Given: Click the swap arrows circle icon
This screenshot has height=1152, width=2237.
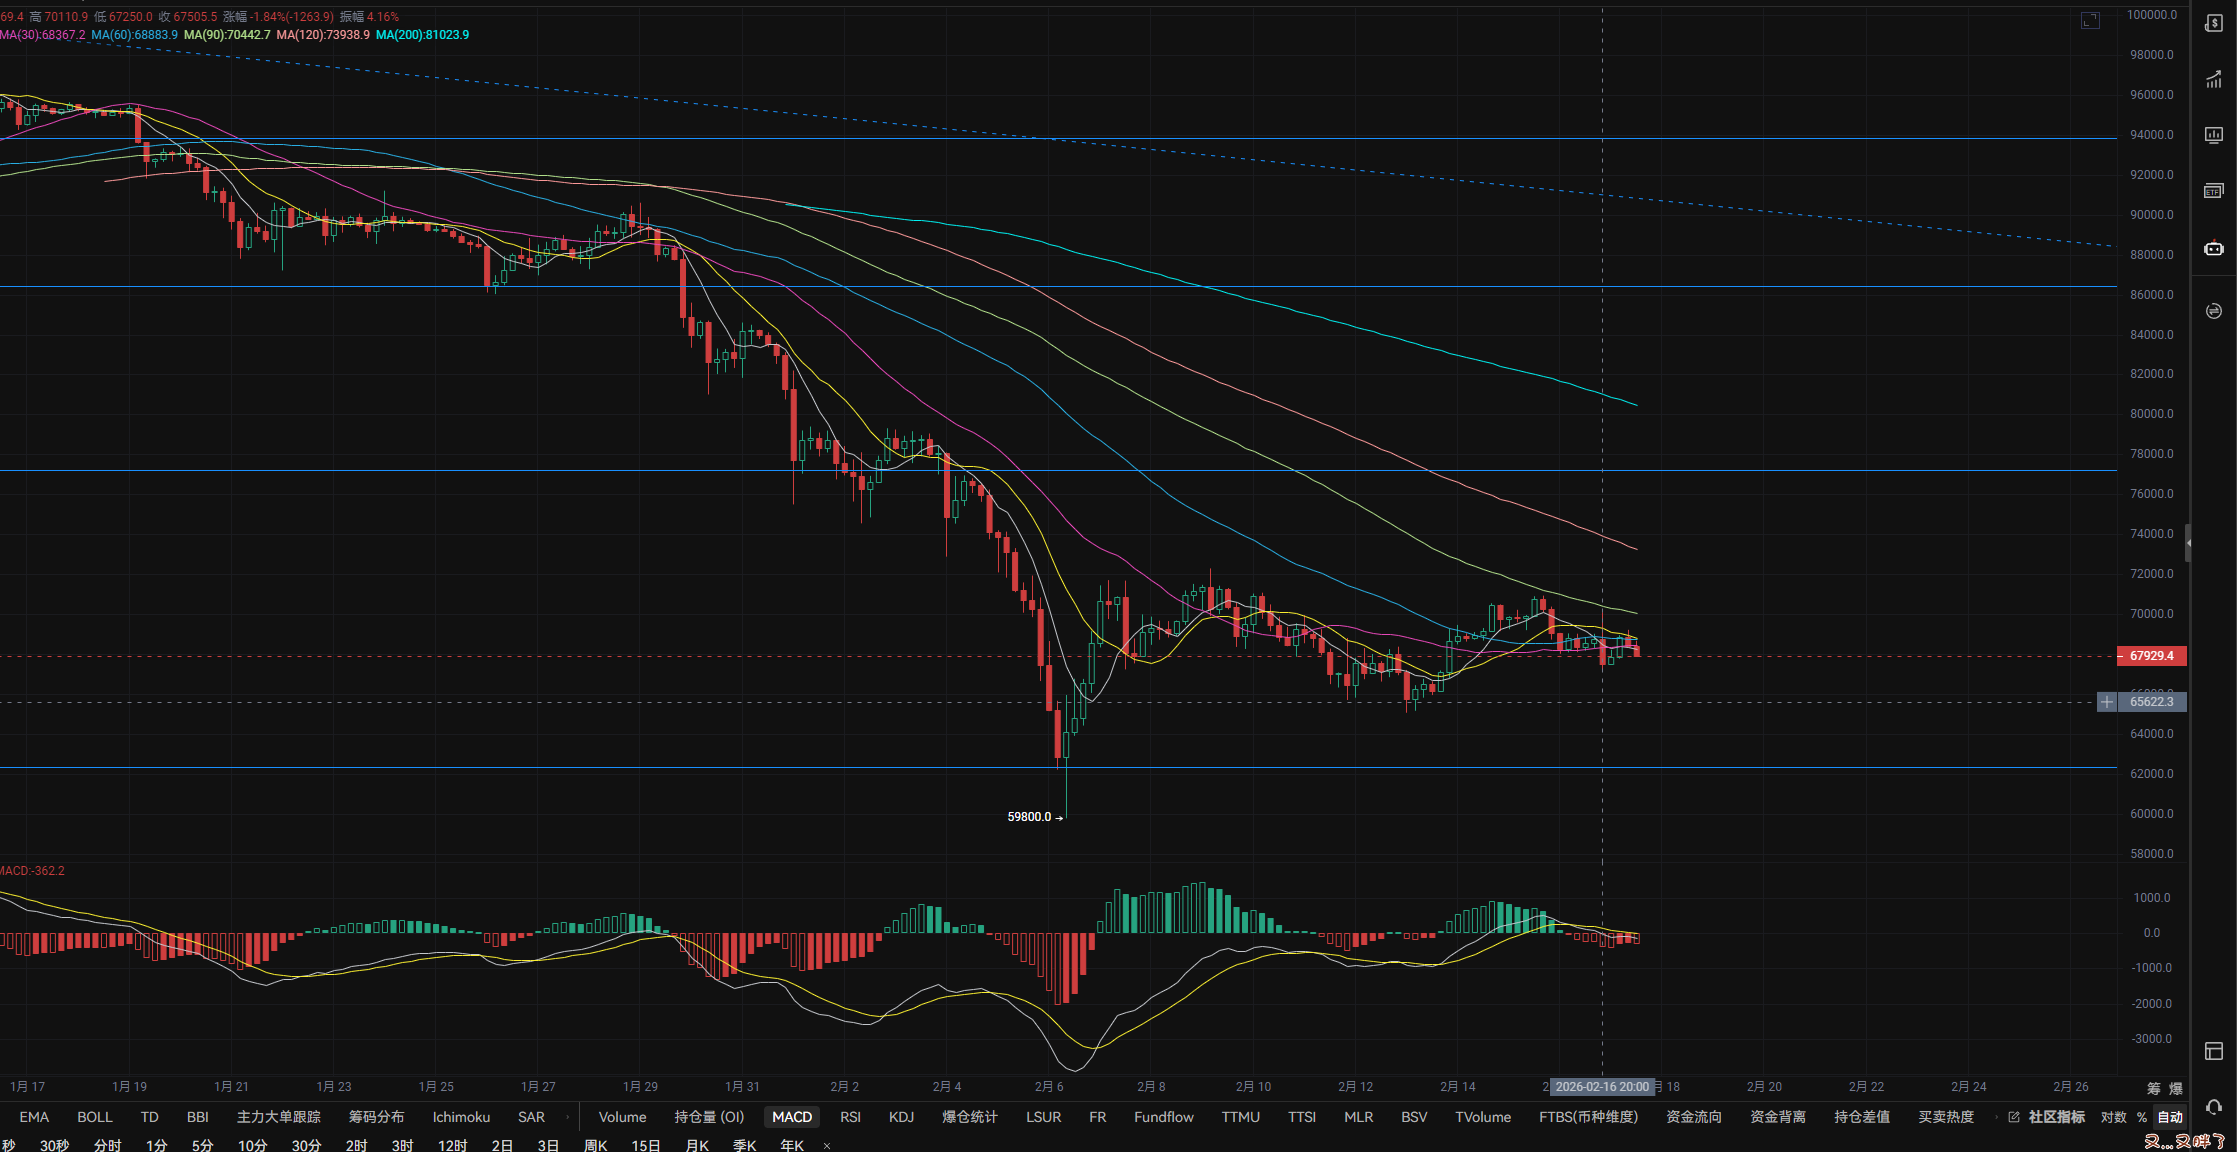Looking at the screenshot, I should pyautogui.click(x=2213, y=311).
